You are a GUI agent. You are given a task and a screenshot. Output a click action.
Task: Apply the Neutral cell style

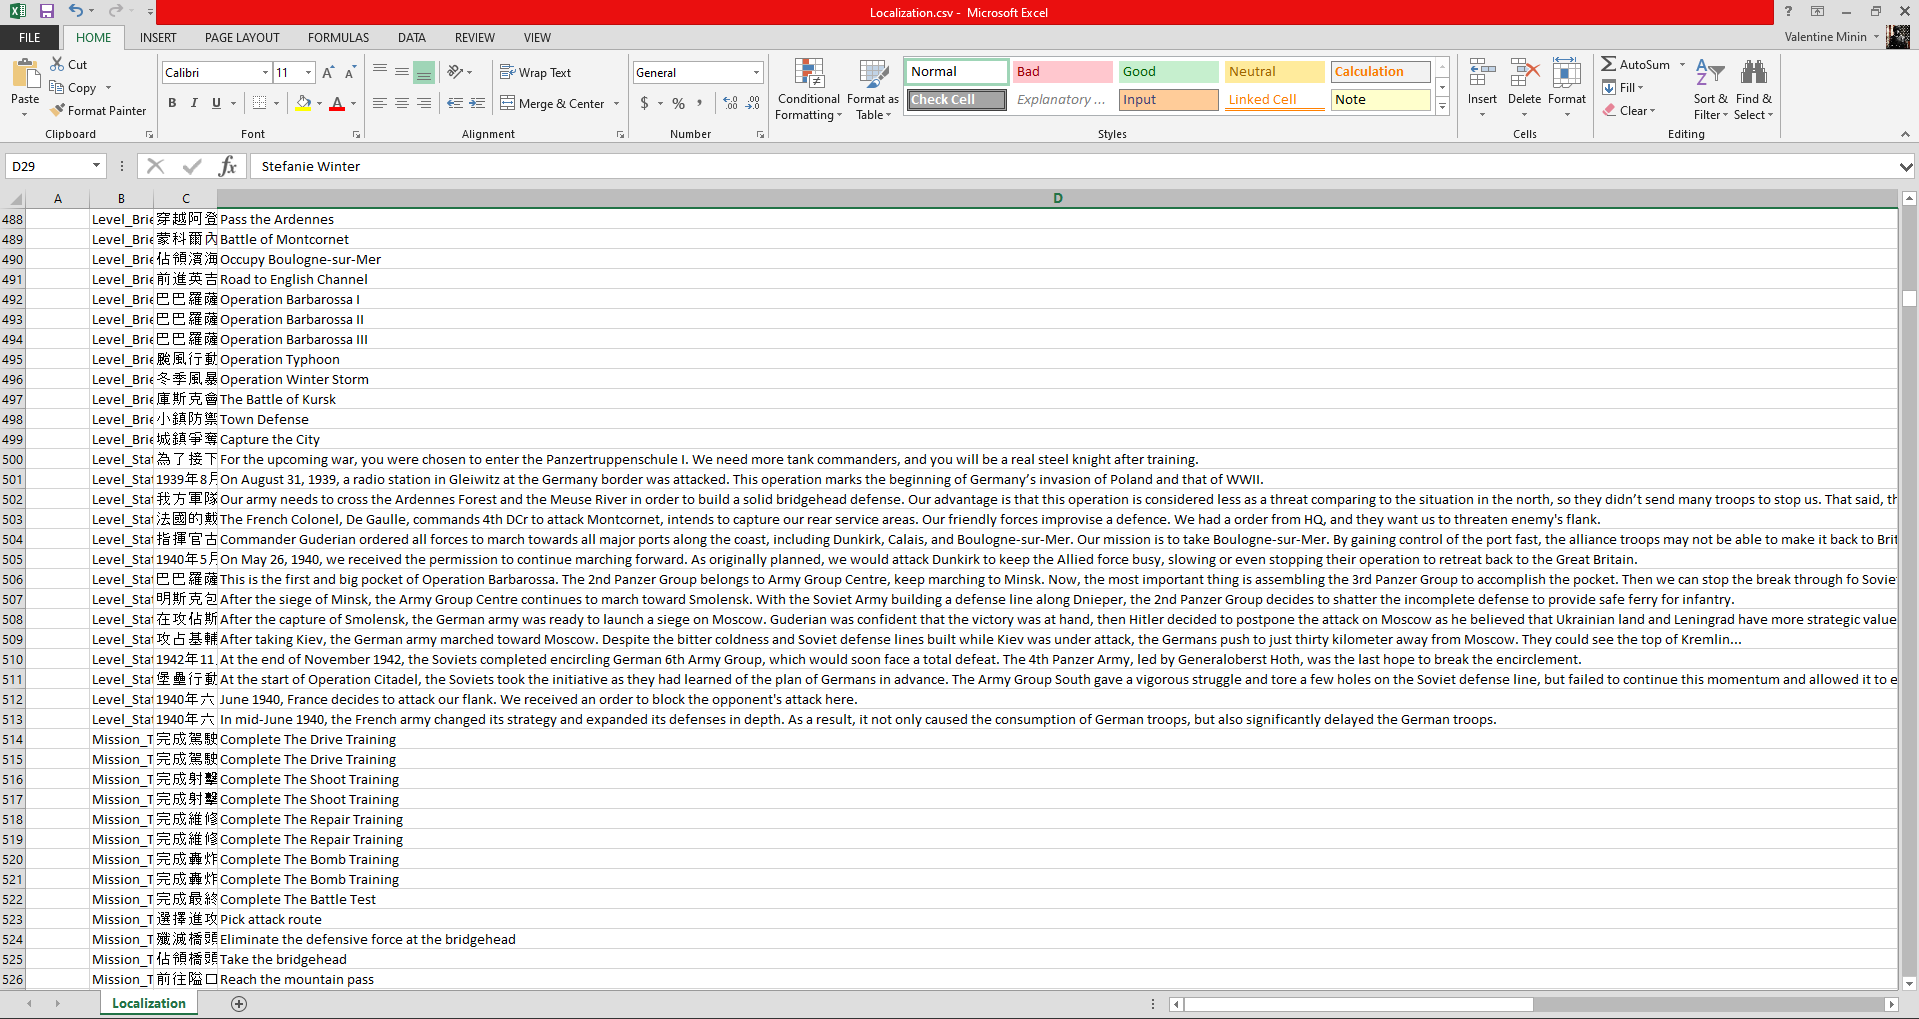[1274, 71]
